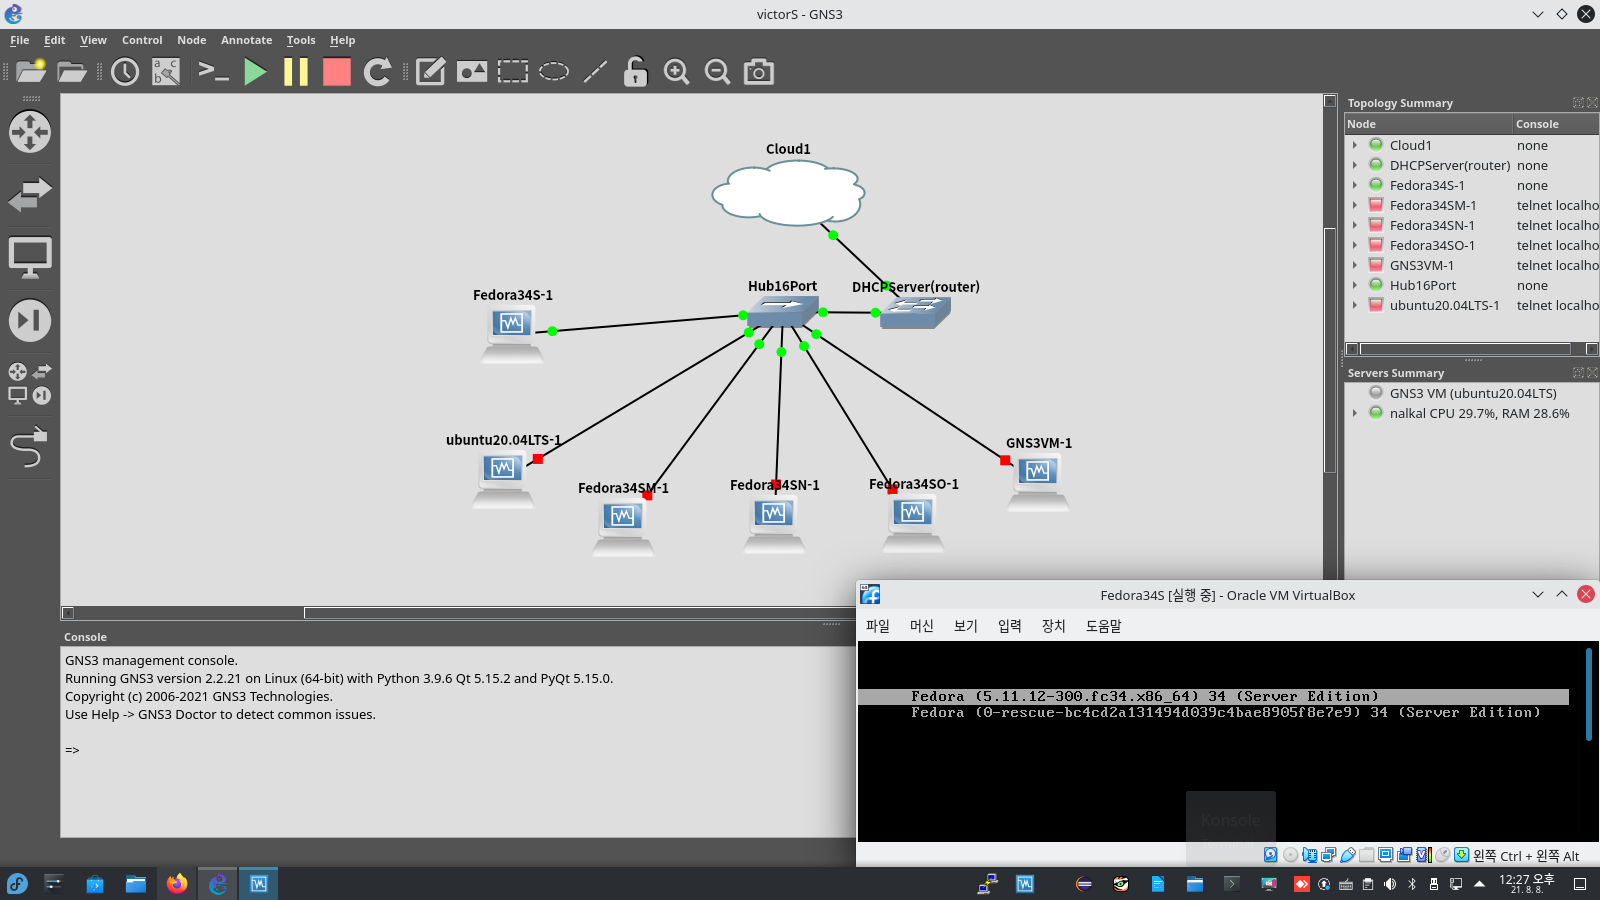Open the Help menu

[343, 40]
